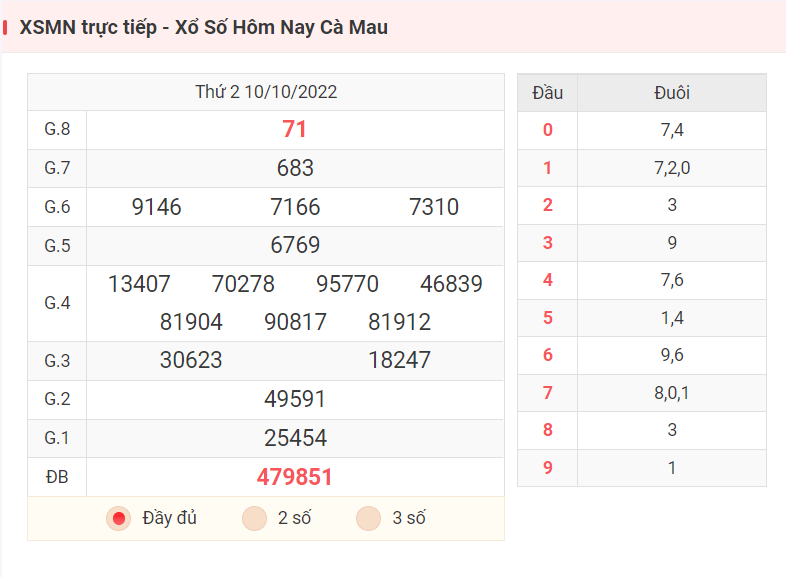Click the G.3 number 30623
This screenshot has width=786, height=577.
point(191,360)
